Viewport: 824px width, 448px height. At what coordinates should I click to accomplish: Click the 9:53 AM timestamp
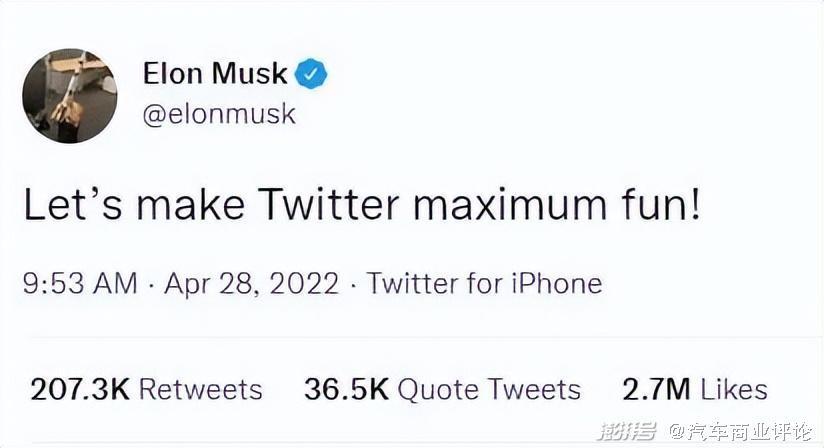pyautogui.click(x=80, y=283)
